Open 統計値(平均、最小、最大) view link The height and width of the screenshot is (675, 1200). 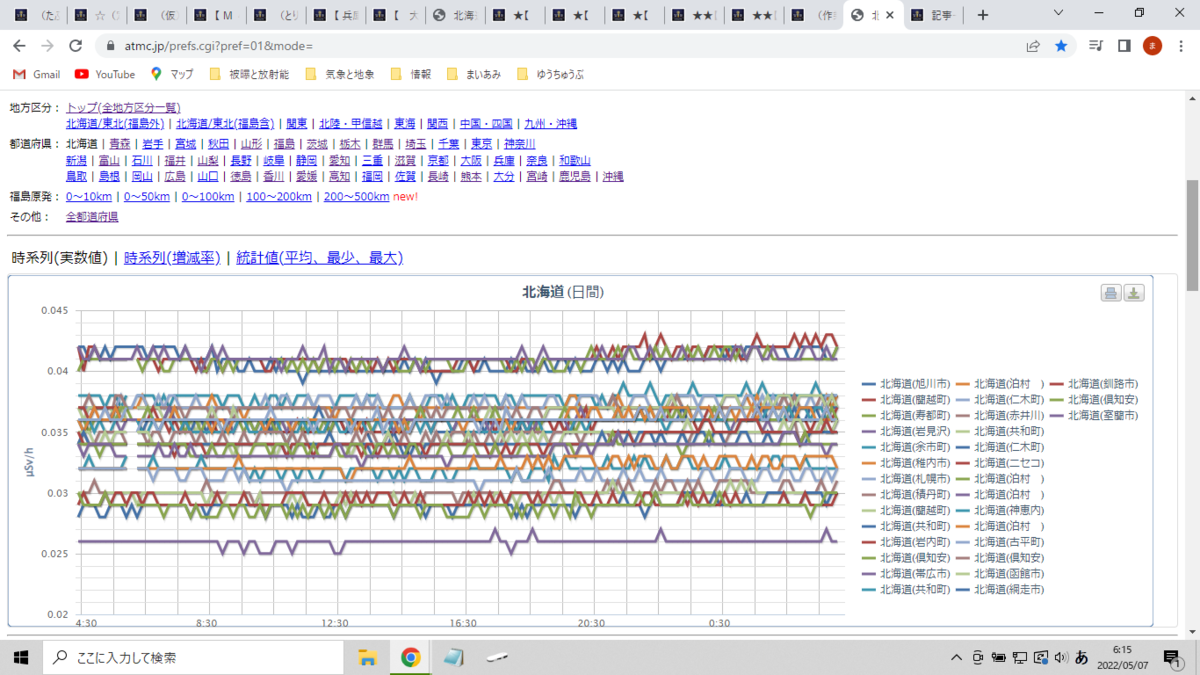(319, 258)
